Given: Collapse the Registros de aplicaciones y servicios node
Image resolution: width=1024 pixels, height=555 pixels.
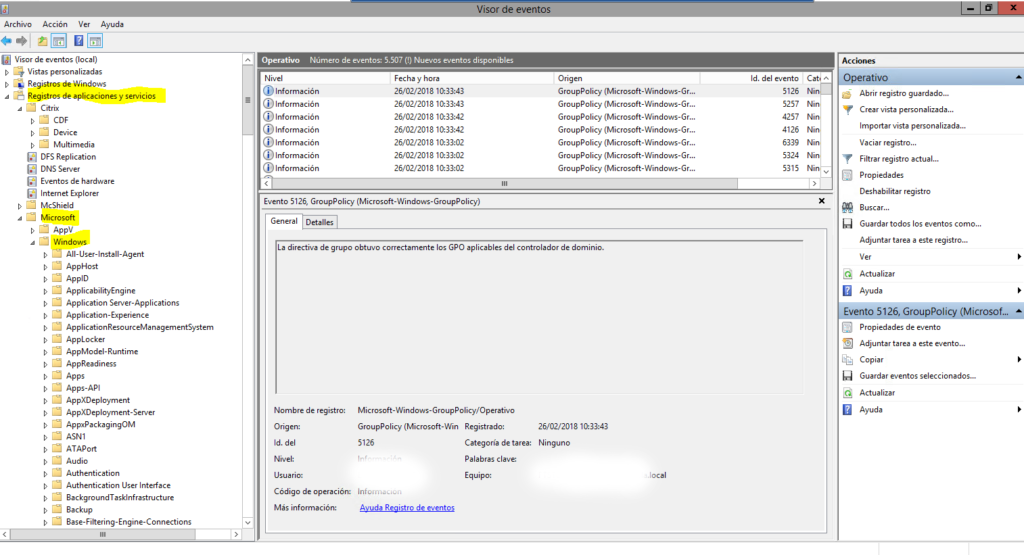Looking at the screenshot, I should [7, 96].
